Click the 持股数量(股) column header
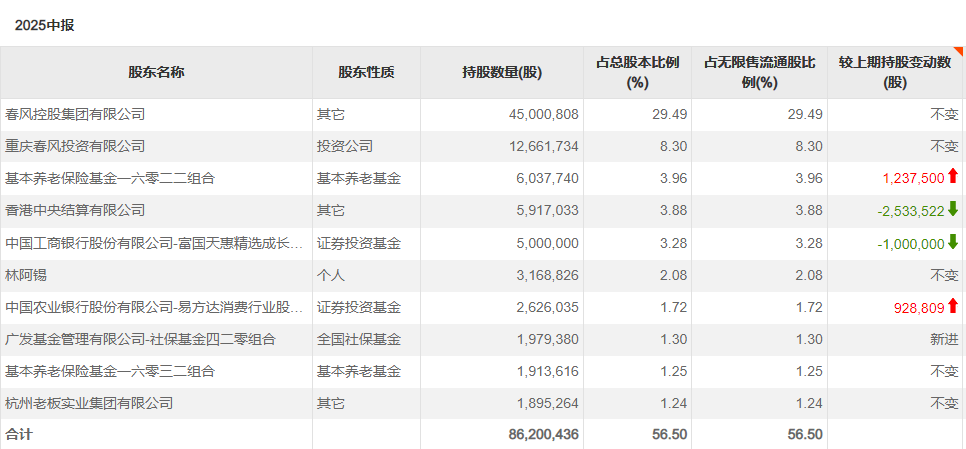 coord(502,72)
